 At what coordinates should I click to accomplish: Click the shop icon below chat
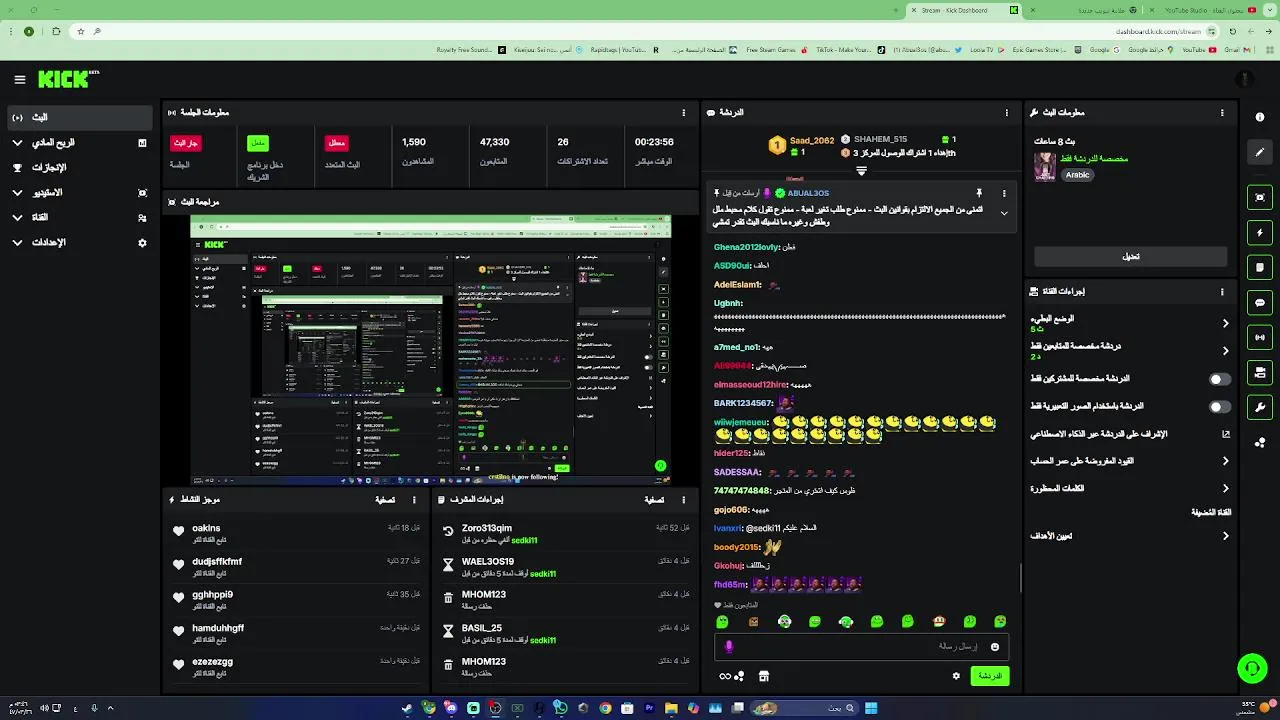pos(764,676)
